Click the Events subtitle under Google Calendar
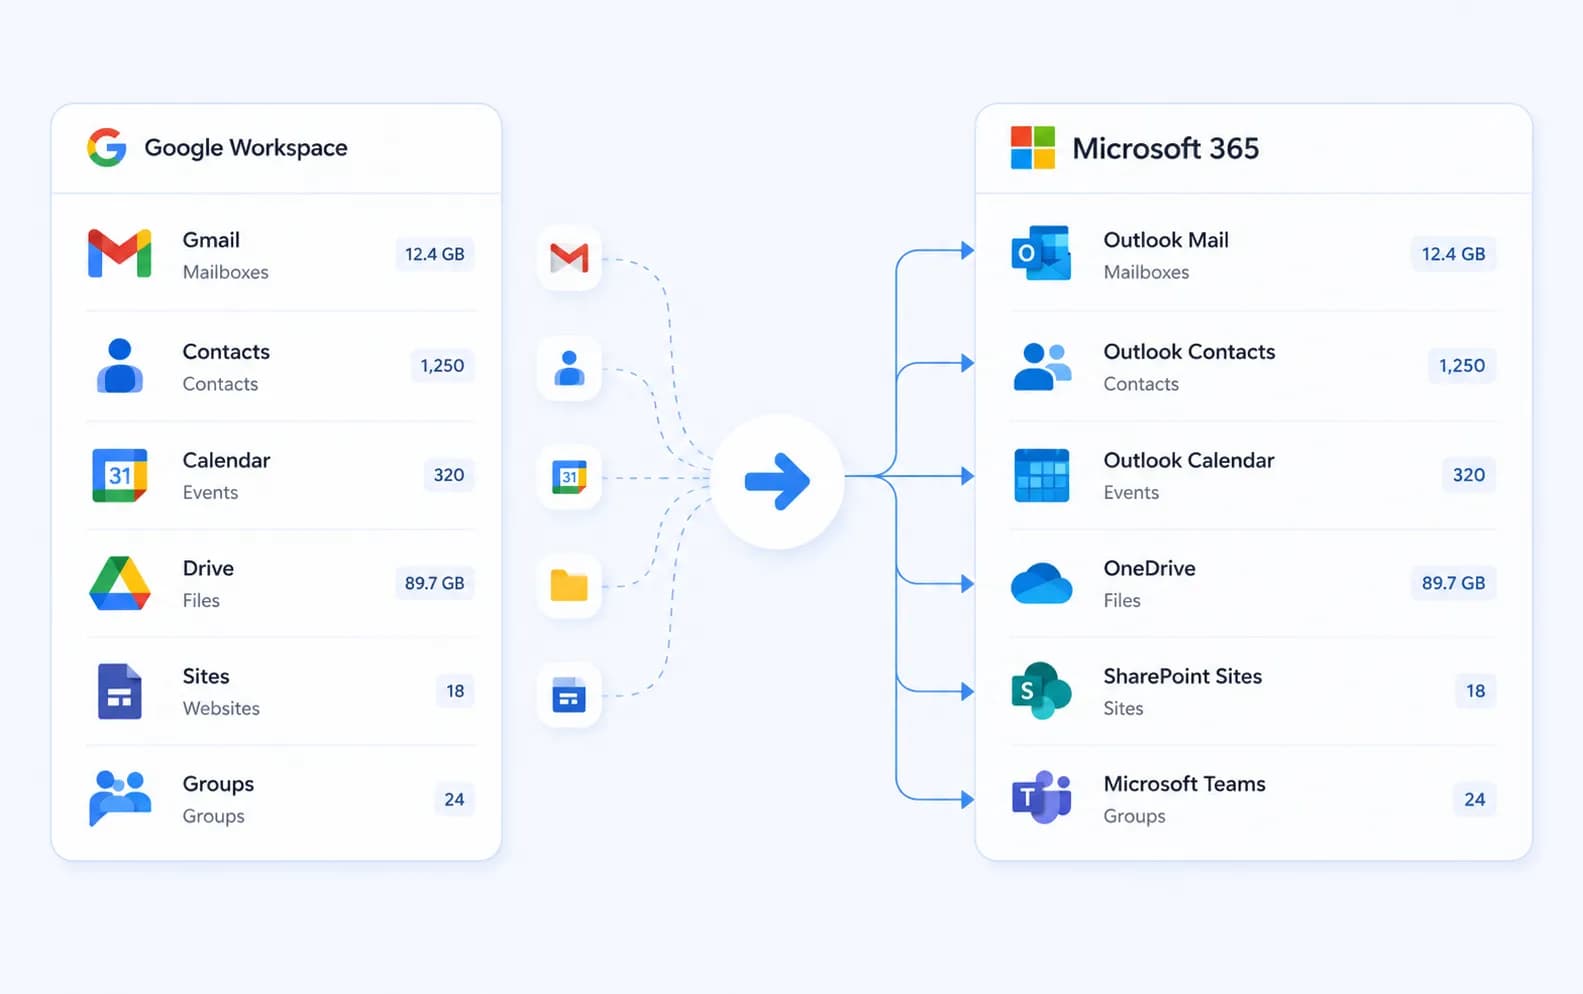The height and width of the screenshot is (994, 1583). tap(210, 492)
